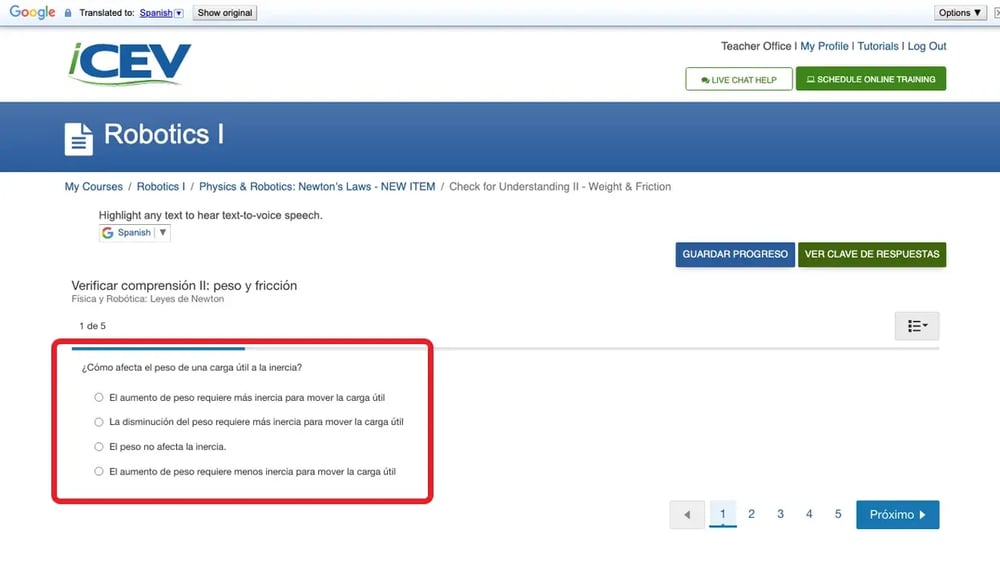Viewport: 1000px width, 577px height.
Task: Click the Google logo in translate bar
Action: 33,12
